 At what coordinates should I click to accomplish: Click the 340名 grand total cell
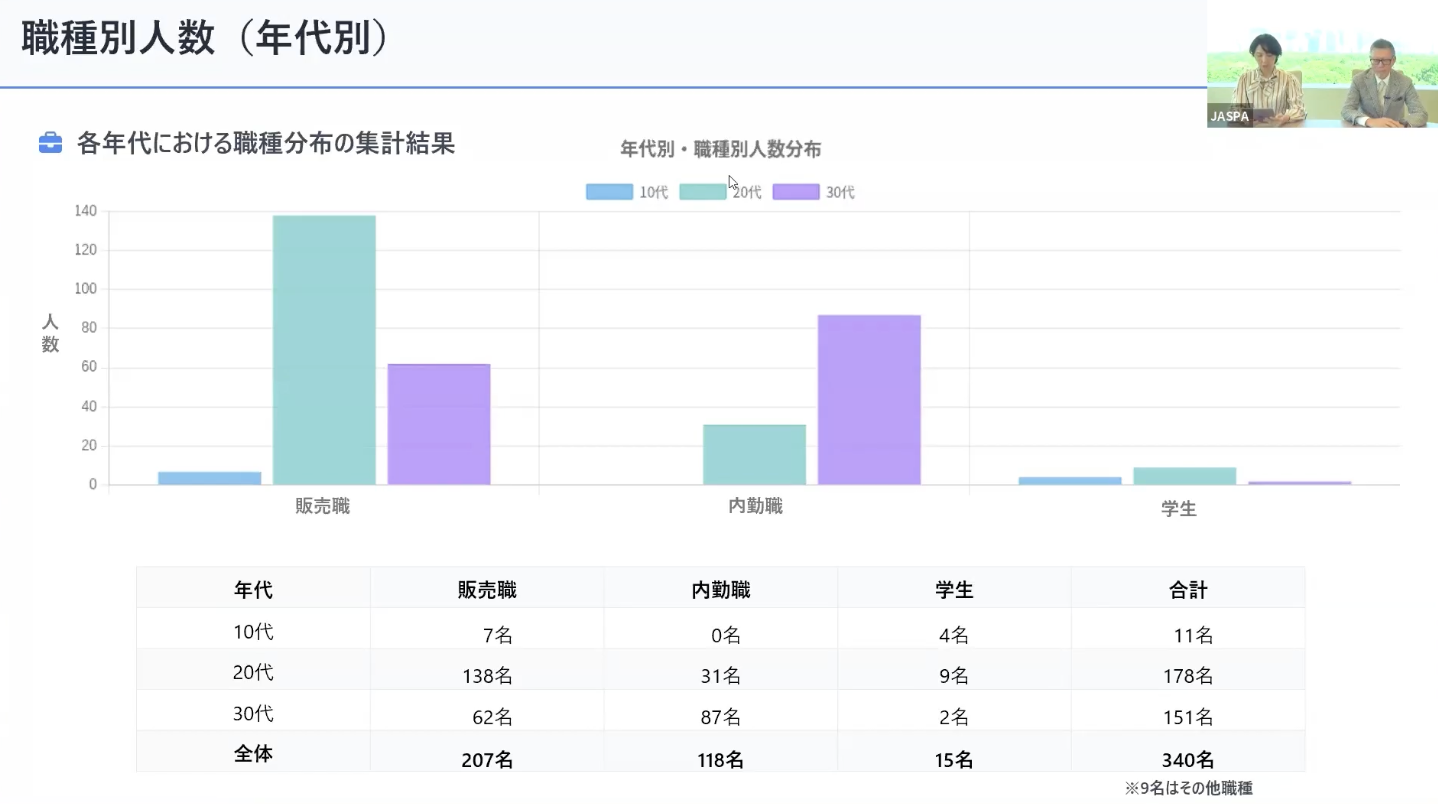[1188, 760]
